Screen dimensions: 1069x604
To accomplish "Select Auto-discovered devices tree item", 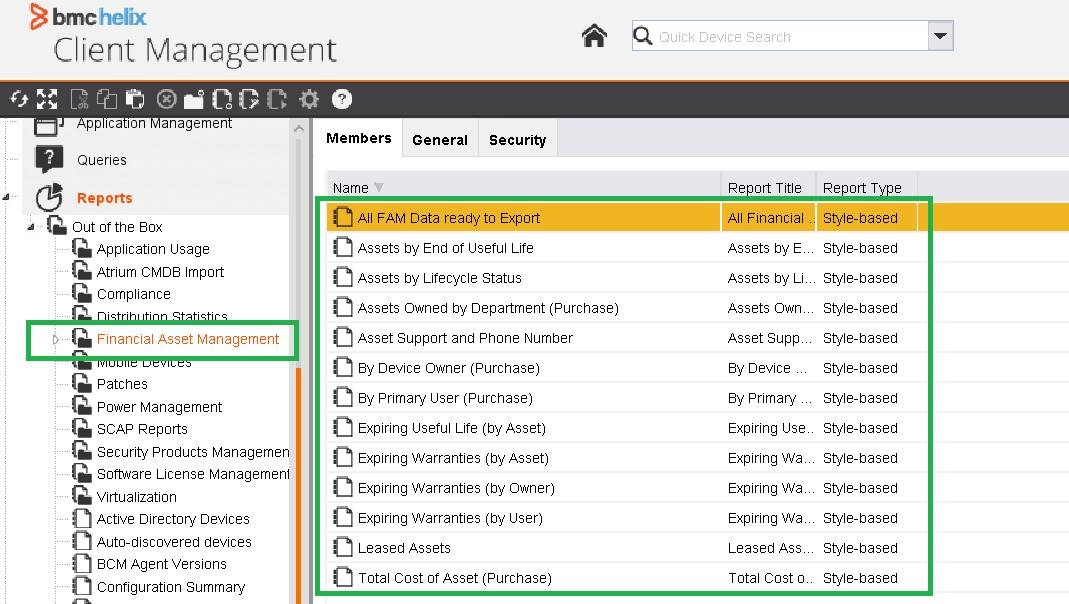I will tap(174, 542).
